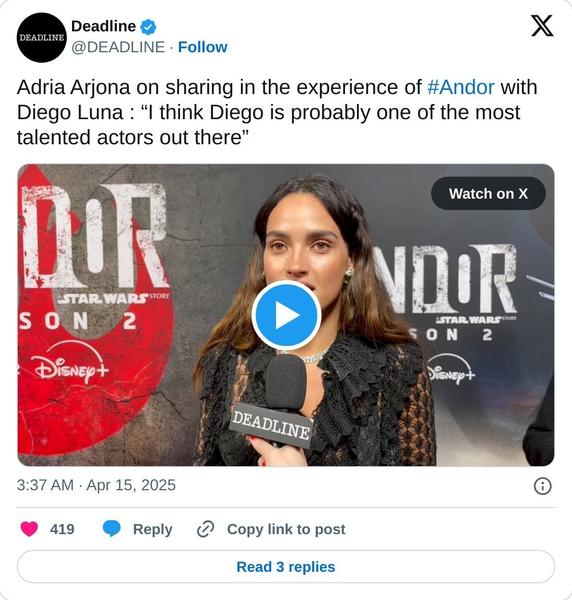Click the 419 likes count
The width and height of the screenshot is (572, 600).
click(x=62, y=529)
